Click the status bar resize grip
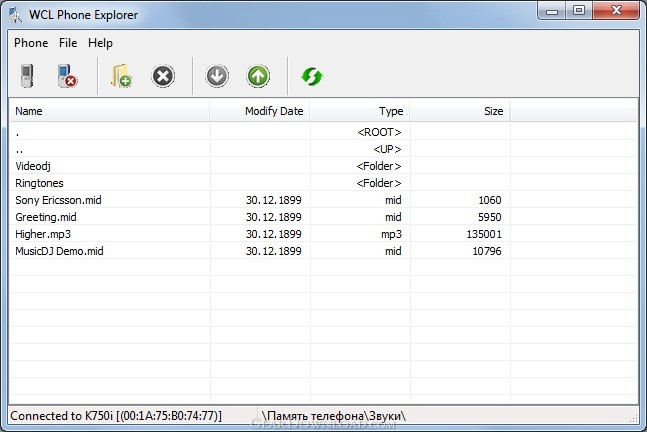 [x=633, y=418]
